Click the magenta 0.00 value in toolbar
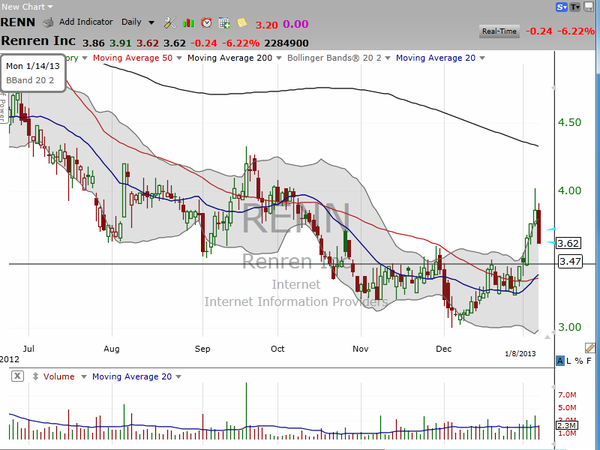The image size is (600, 450). (295, 24)
